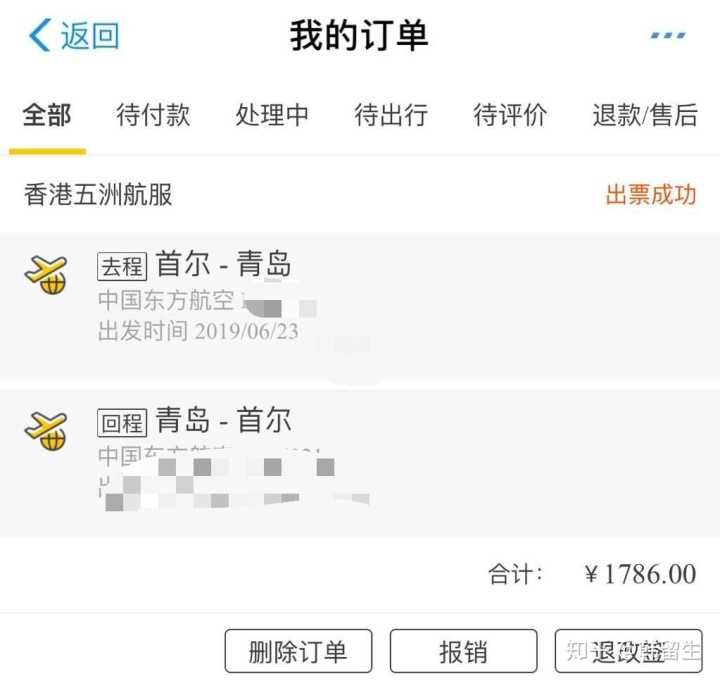Screen dimensions: 720x681
Task: Tap the 去程 tag label
Action: 122,266
